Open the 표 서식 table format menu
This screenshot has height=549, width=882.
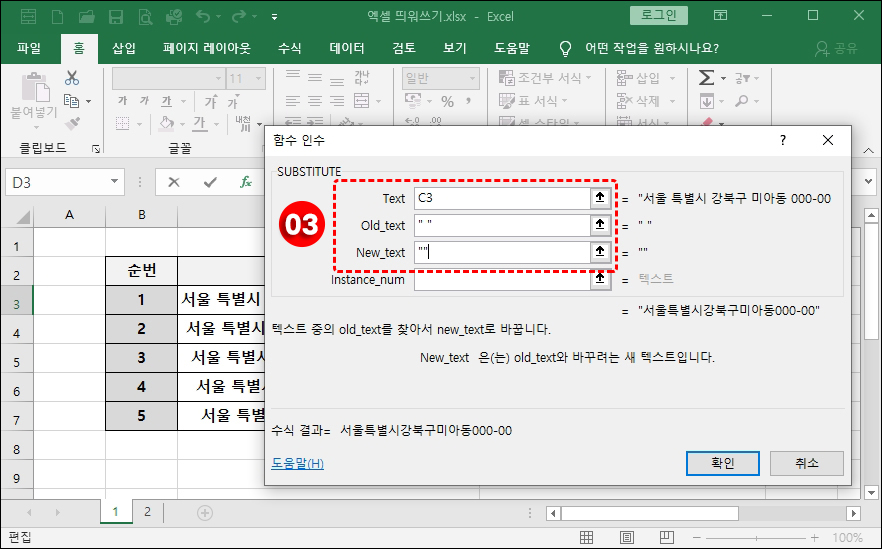click(533, 101)
